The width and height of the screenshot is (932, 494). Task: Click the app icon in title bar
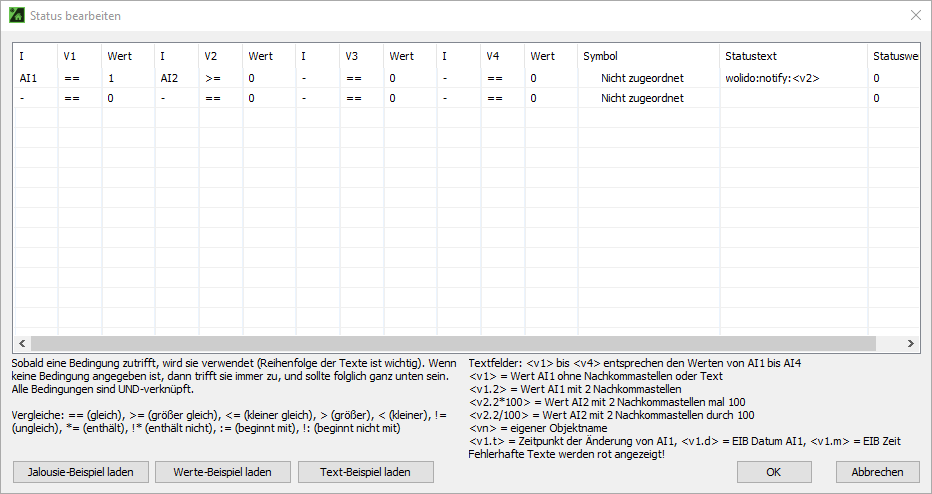(x=17, y=15)
